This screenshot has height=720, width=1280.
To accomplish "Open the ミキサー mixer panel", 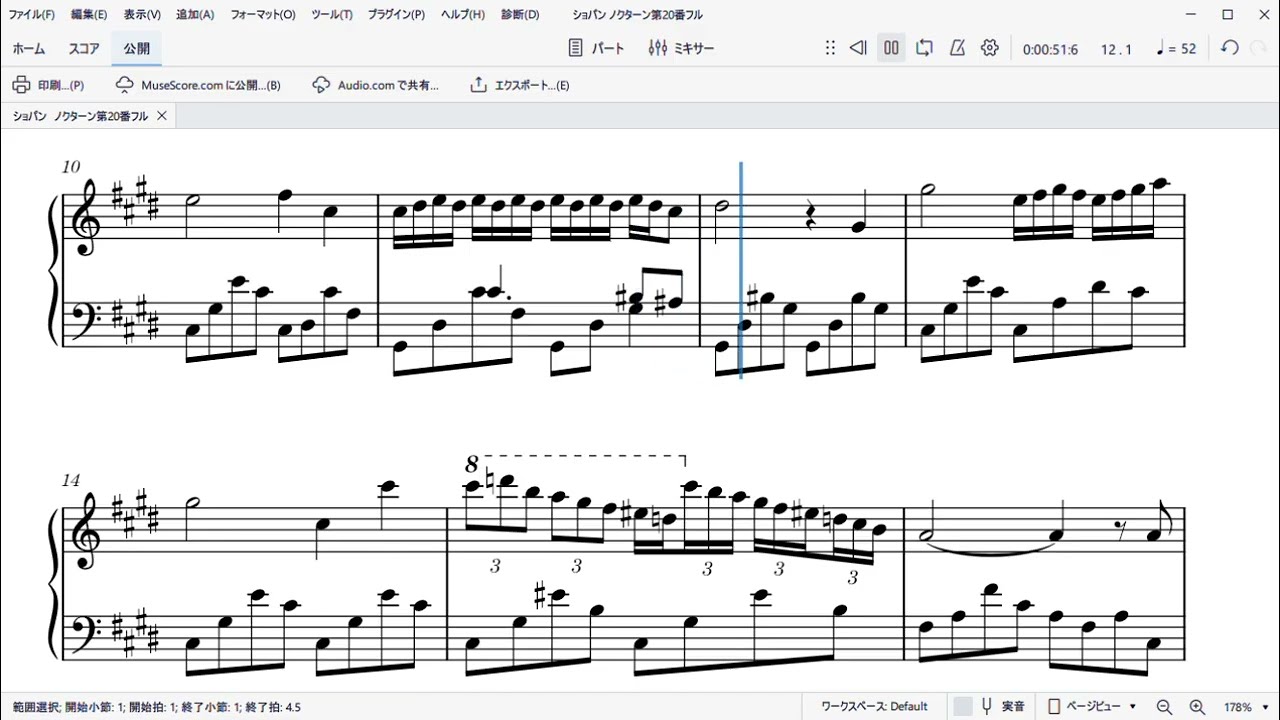I will pyautogui.click(x=681, y=48).
